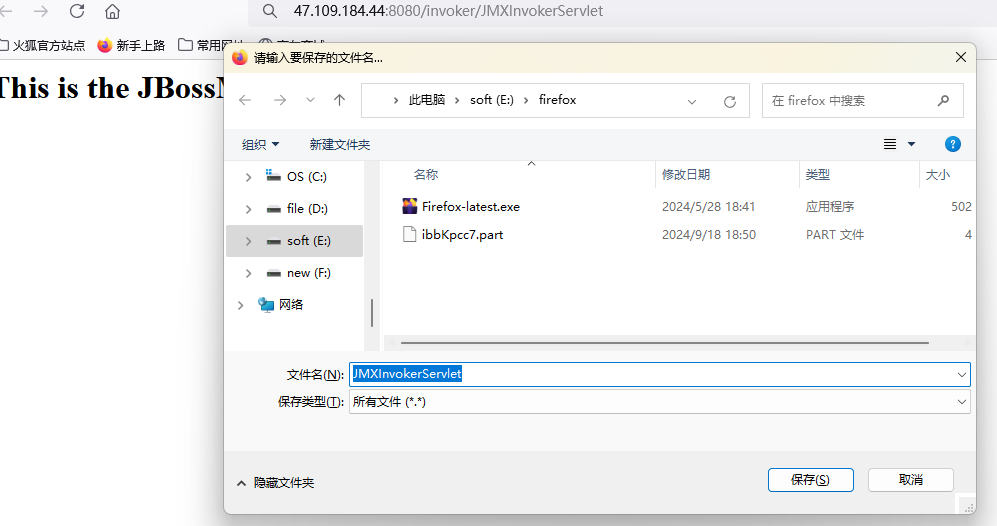Click soft (E:) in the path bar
This screenshot has width=997, height=526.
click(492, 100)
